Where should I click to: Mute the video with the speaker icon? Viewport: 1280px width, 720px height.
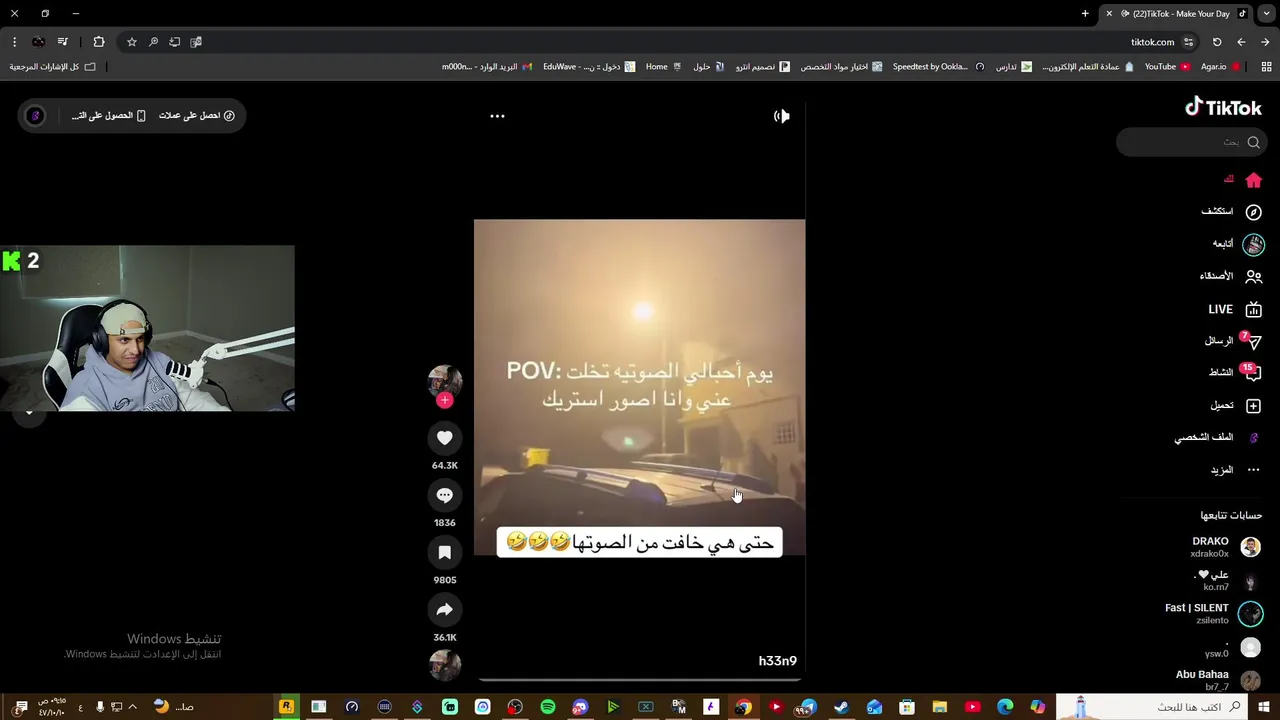[782, 116]
